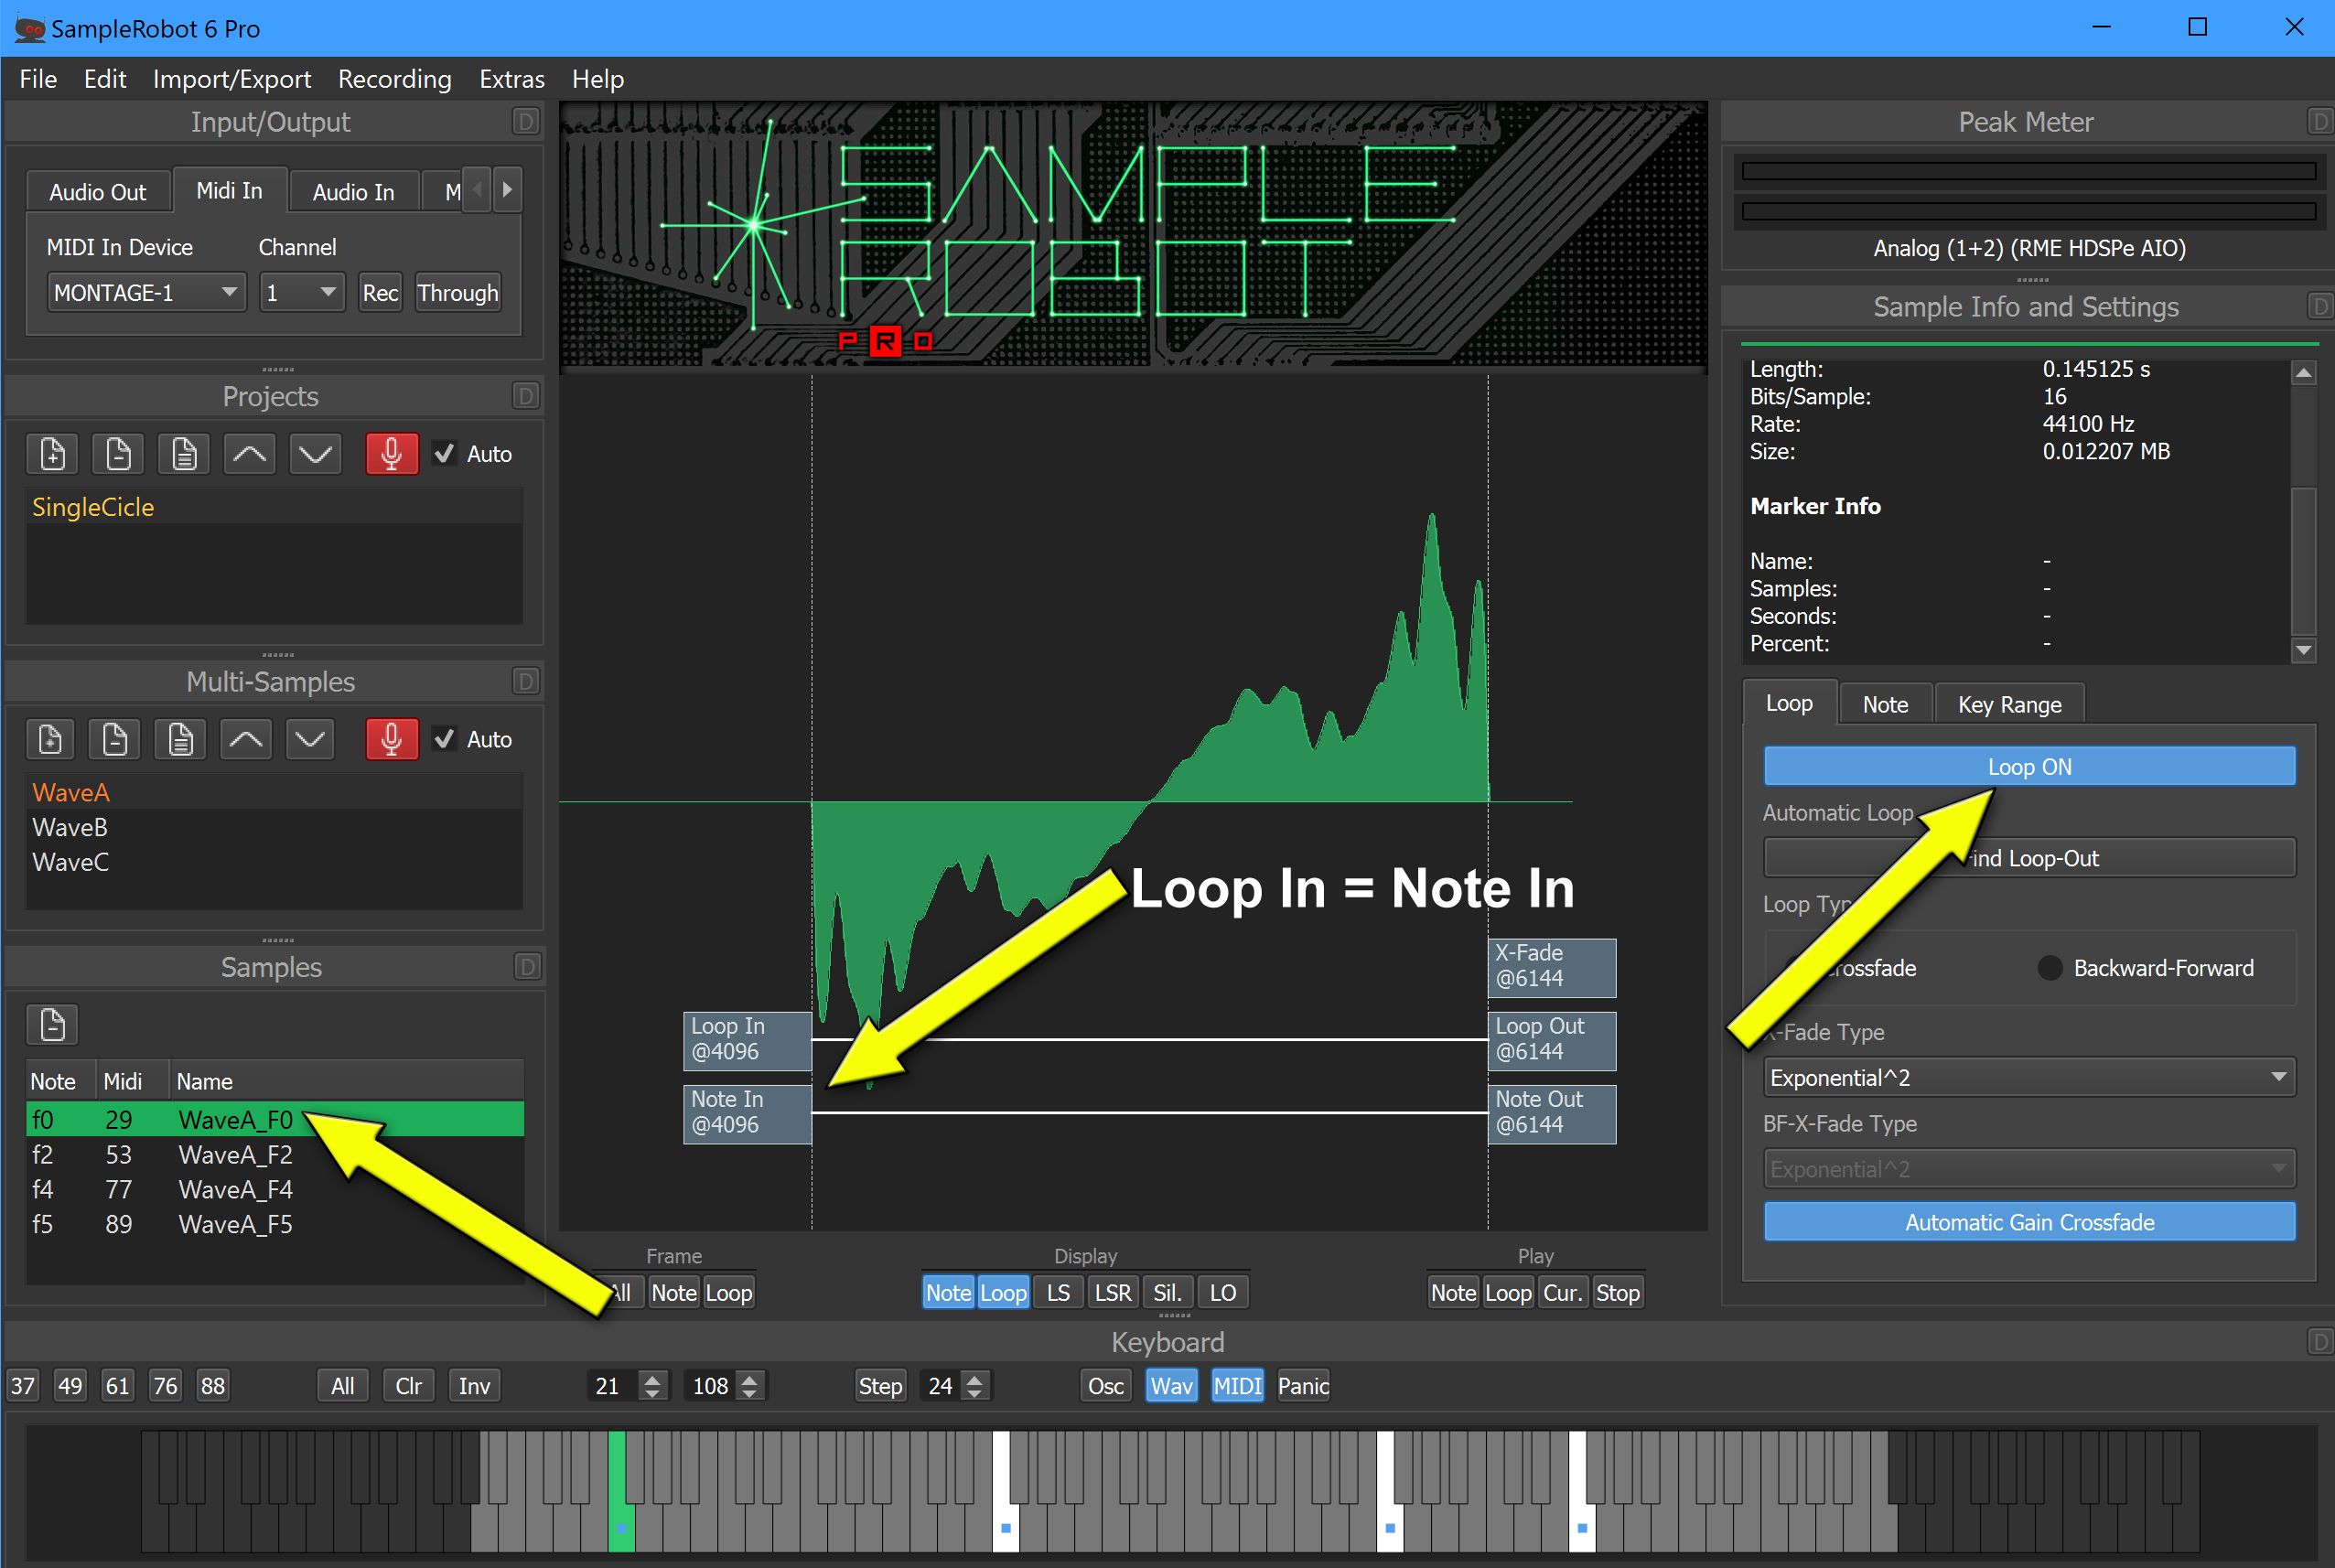Open the MIDI Channel dropdown
Viewport: 2335px width, 1568px height.
point(301,293)
